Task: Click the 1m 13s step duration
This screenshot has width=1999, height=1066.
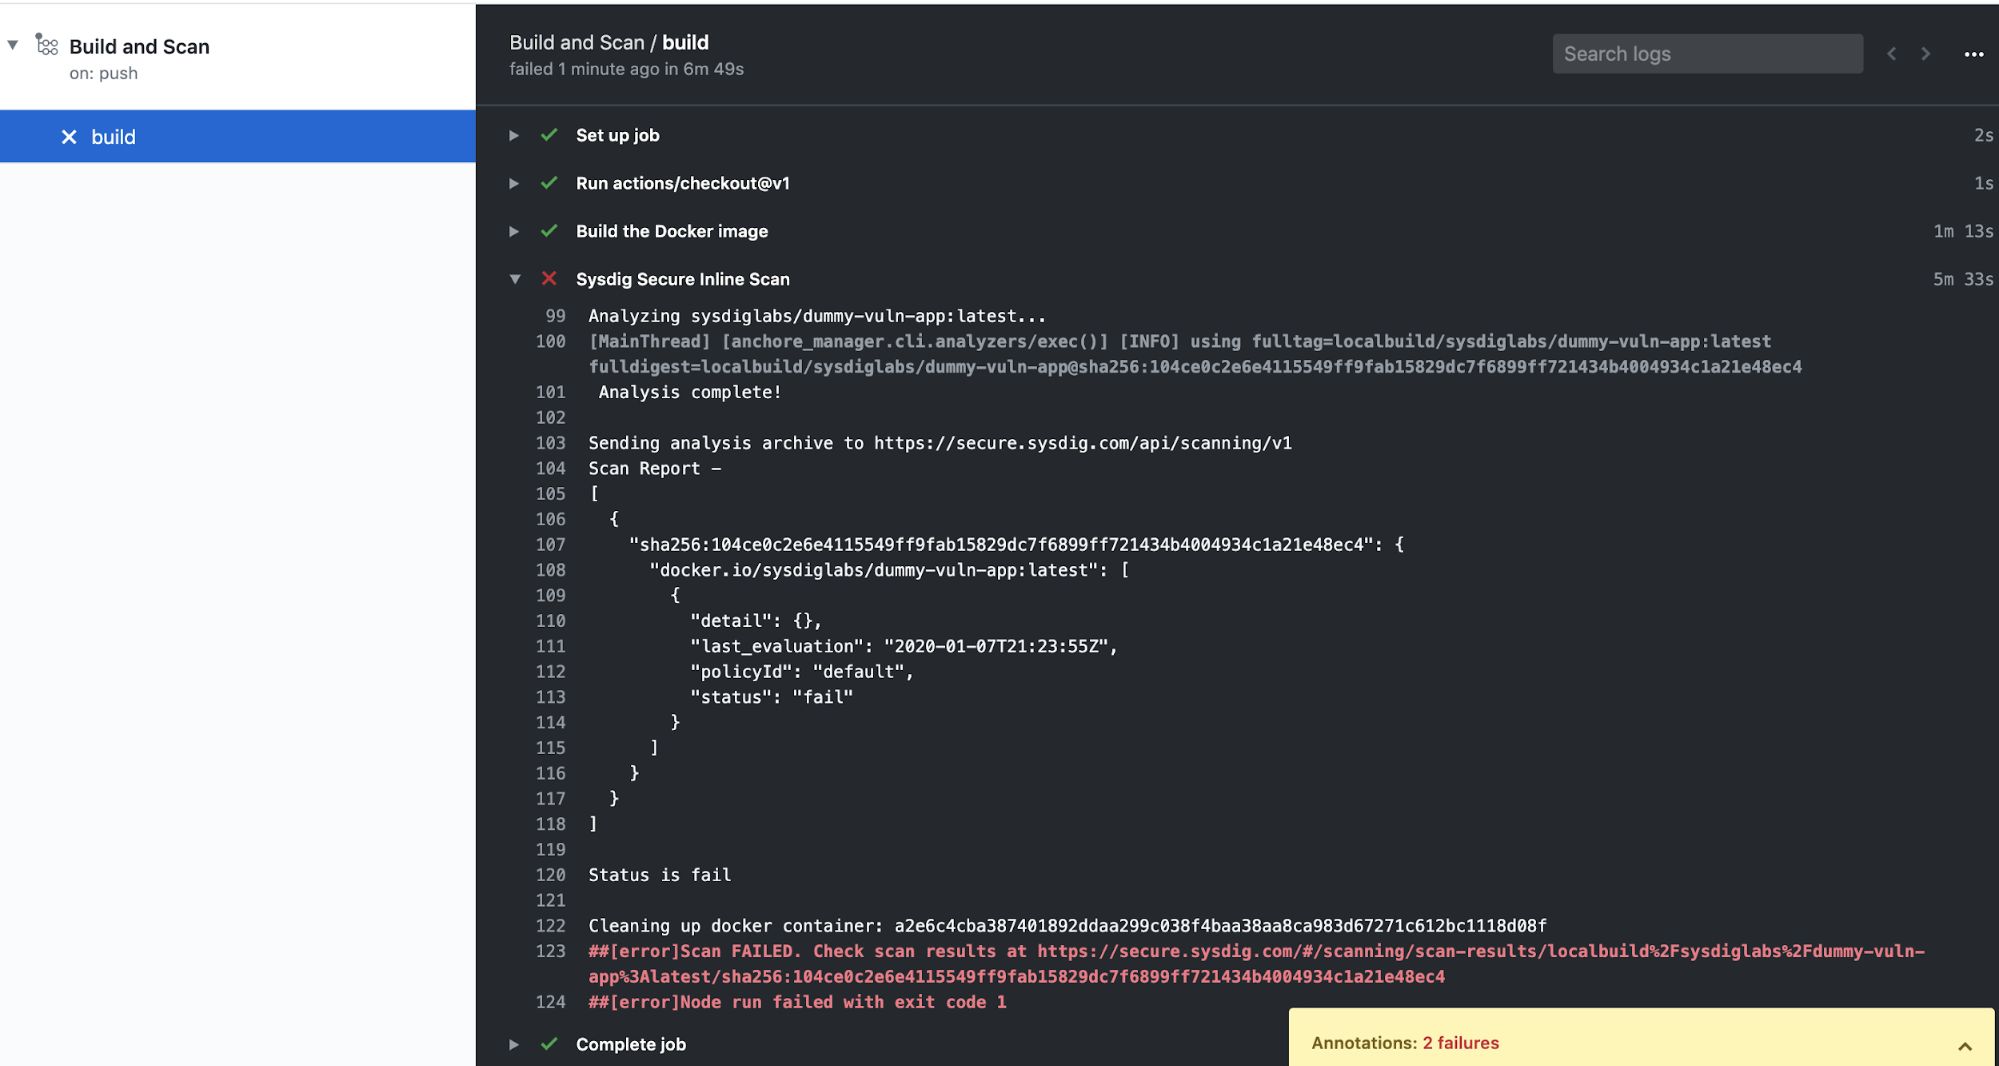Action: click(x=1963, y=231)
